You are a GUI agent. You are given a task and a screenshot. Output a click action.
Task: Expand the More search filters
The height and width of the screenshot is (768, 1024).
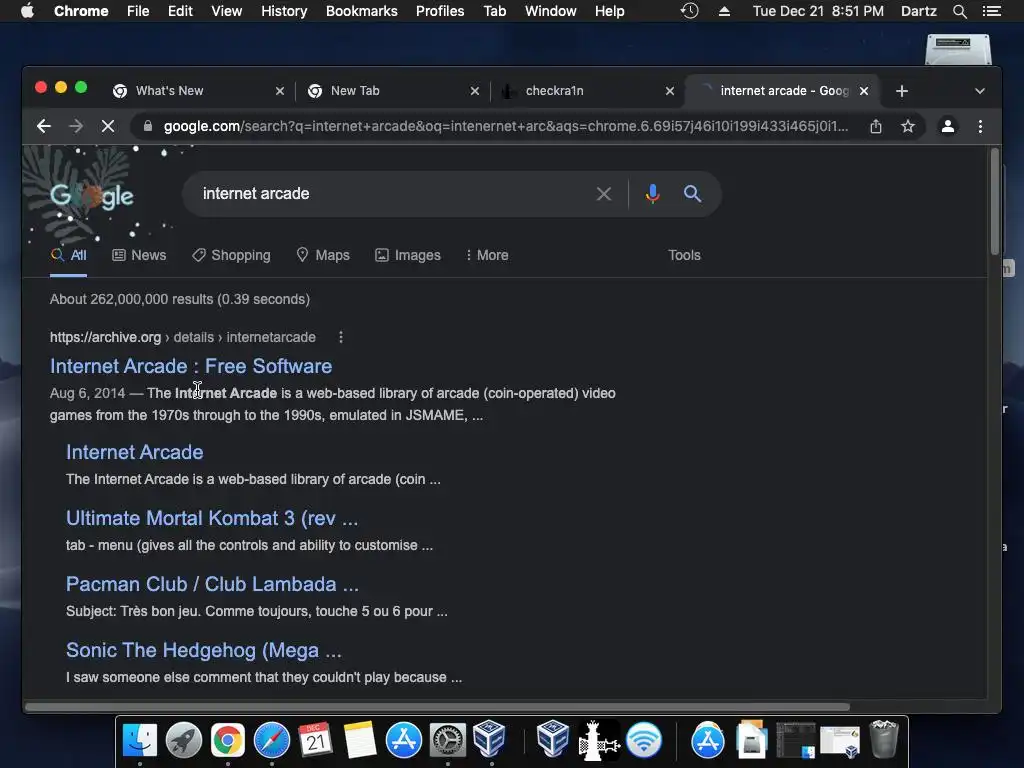487,255
